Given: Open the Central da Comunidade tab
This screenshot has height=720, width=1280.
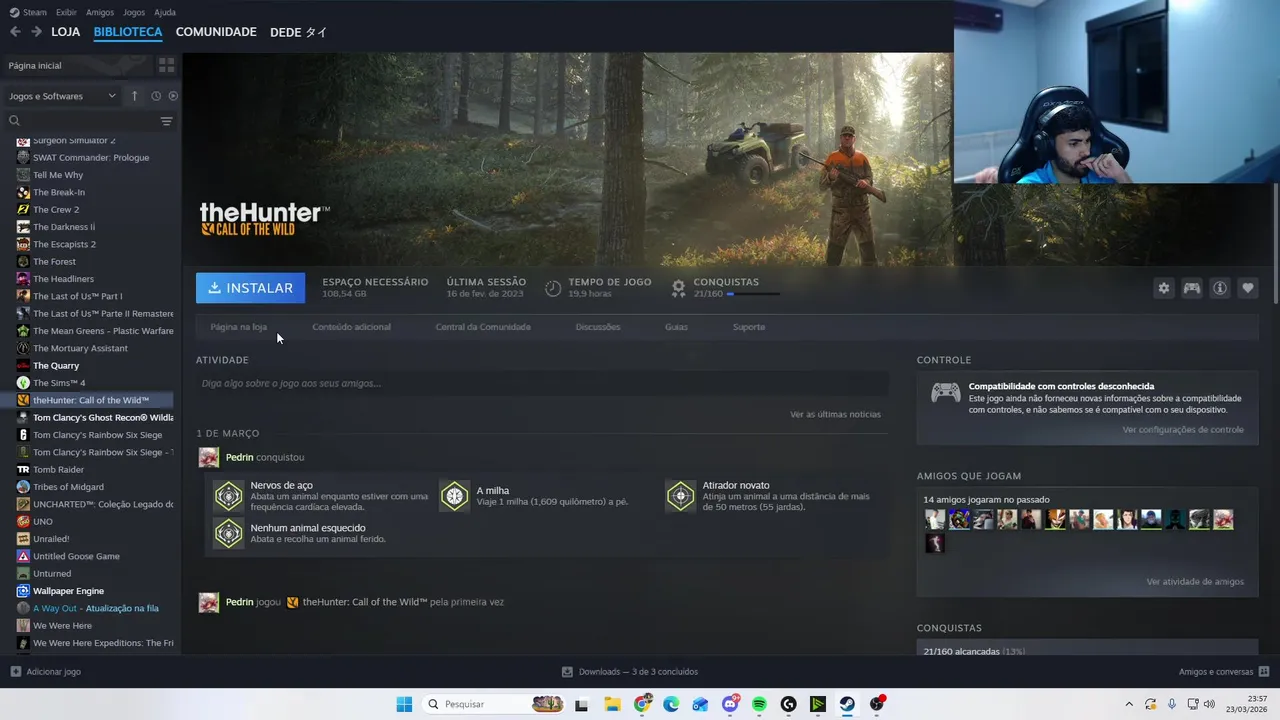Looking at the screenshot, I should [483, 327].
